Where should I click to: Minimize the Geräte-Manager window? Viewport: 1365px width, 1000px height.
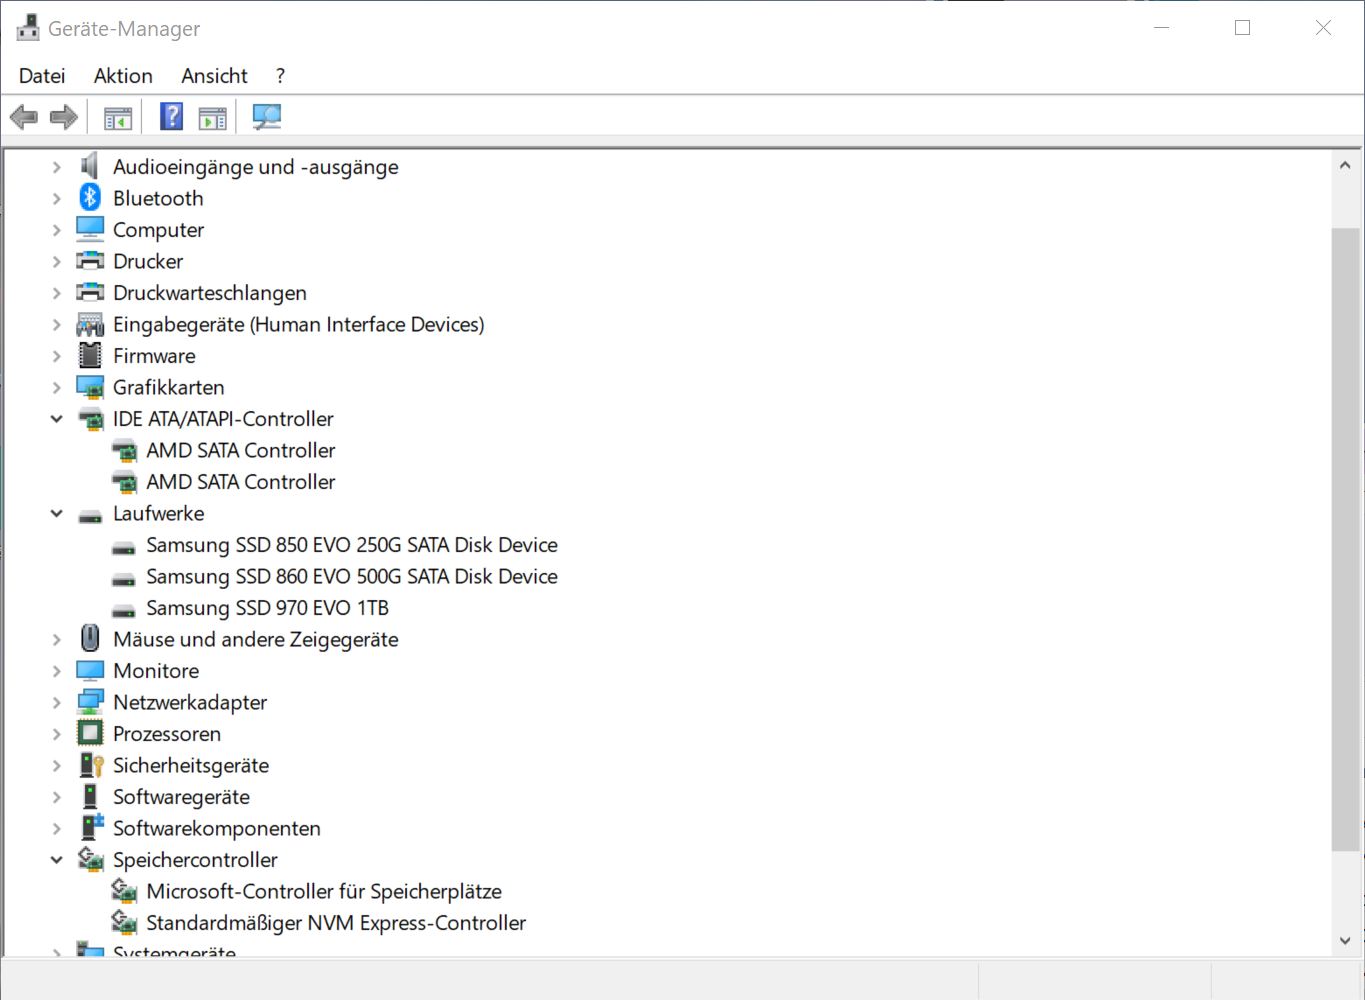click(x=1162, y=28)
